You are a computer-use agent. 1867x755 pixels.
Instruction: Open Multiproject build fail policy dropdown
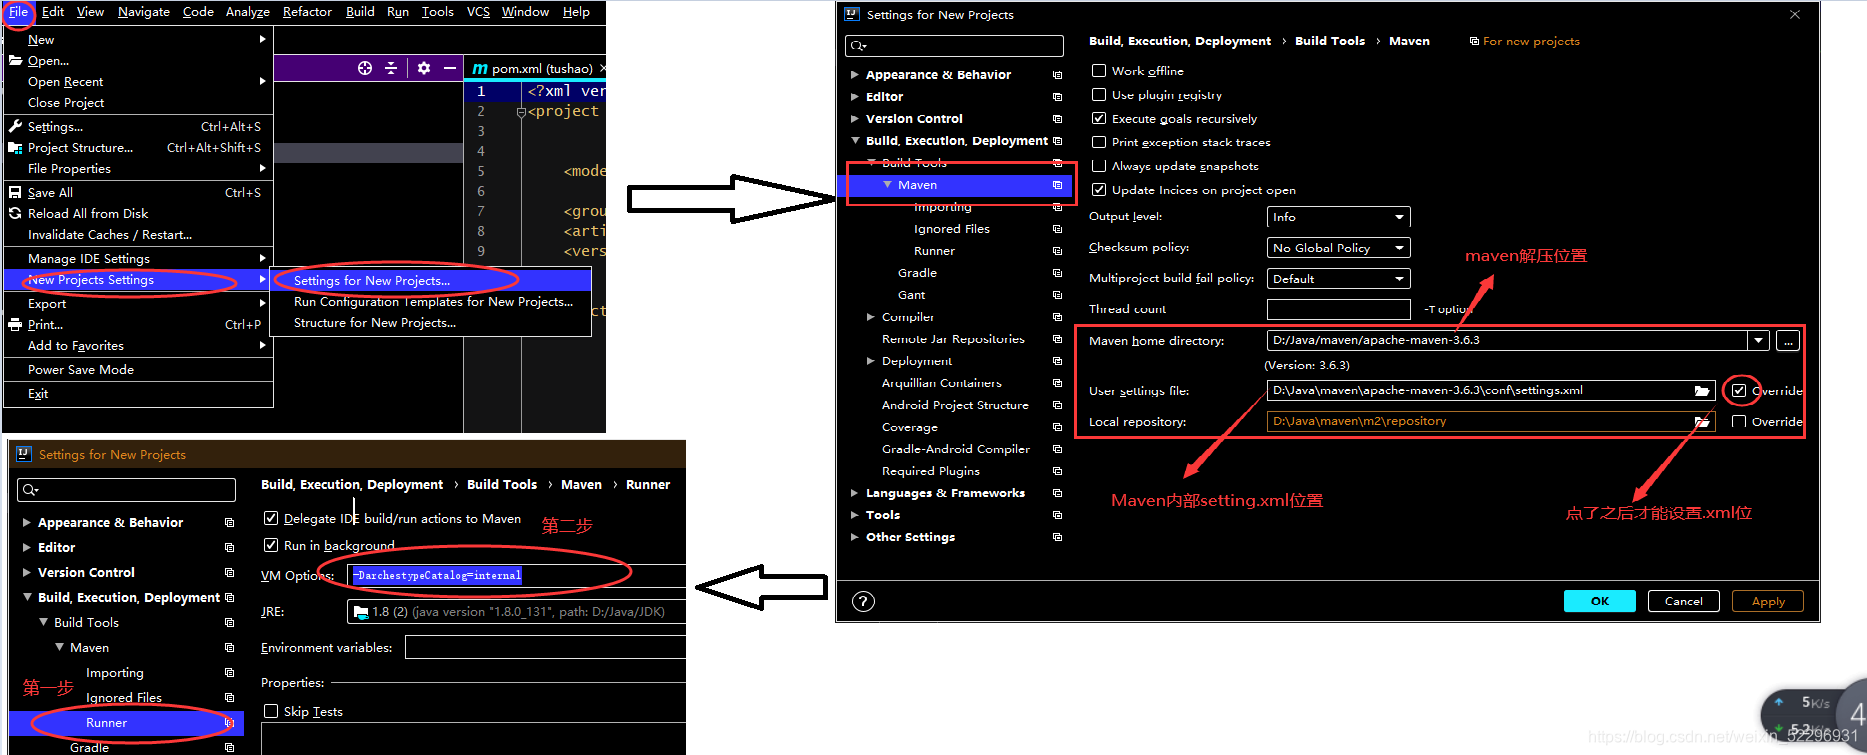[1338, 279]
